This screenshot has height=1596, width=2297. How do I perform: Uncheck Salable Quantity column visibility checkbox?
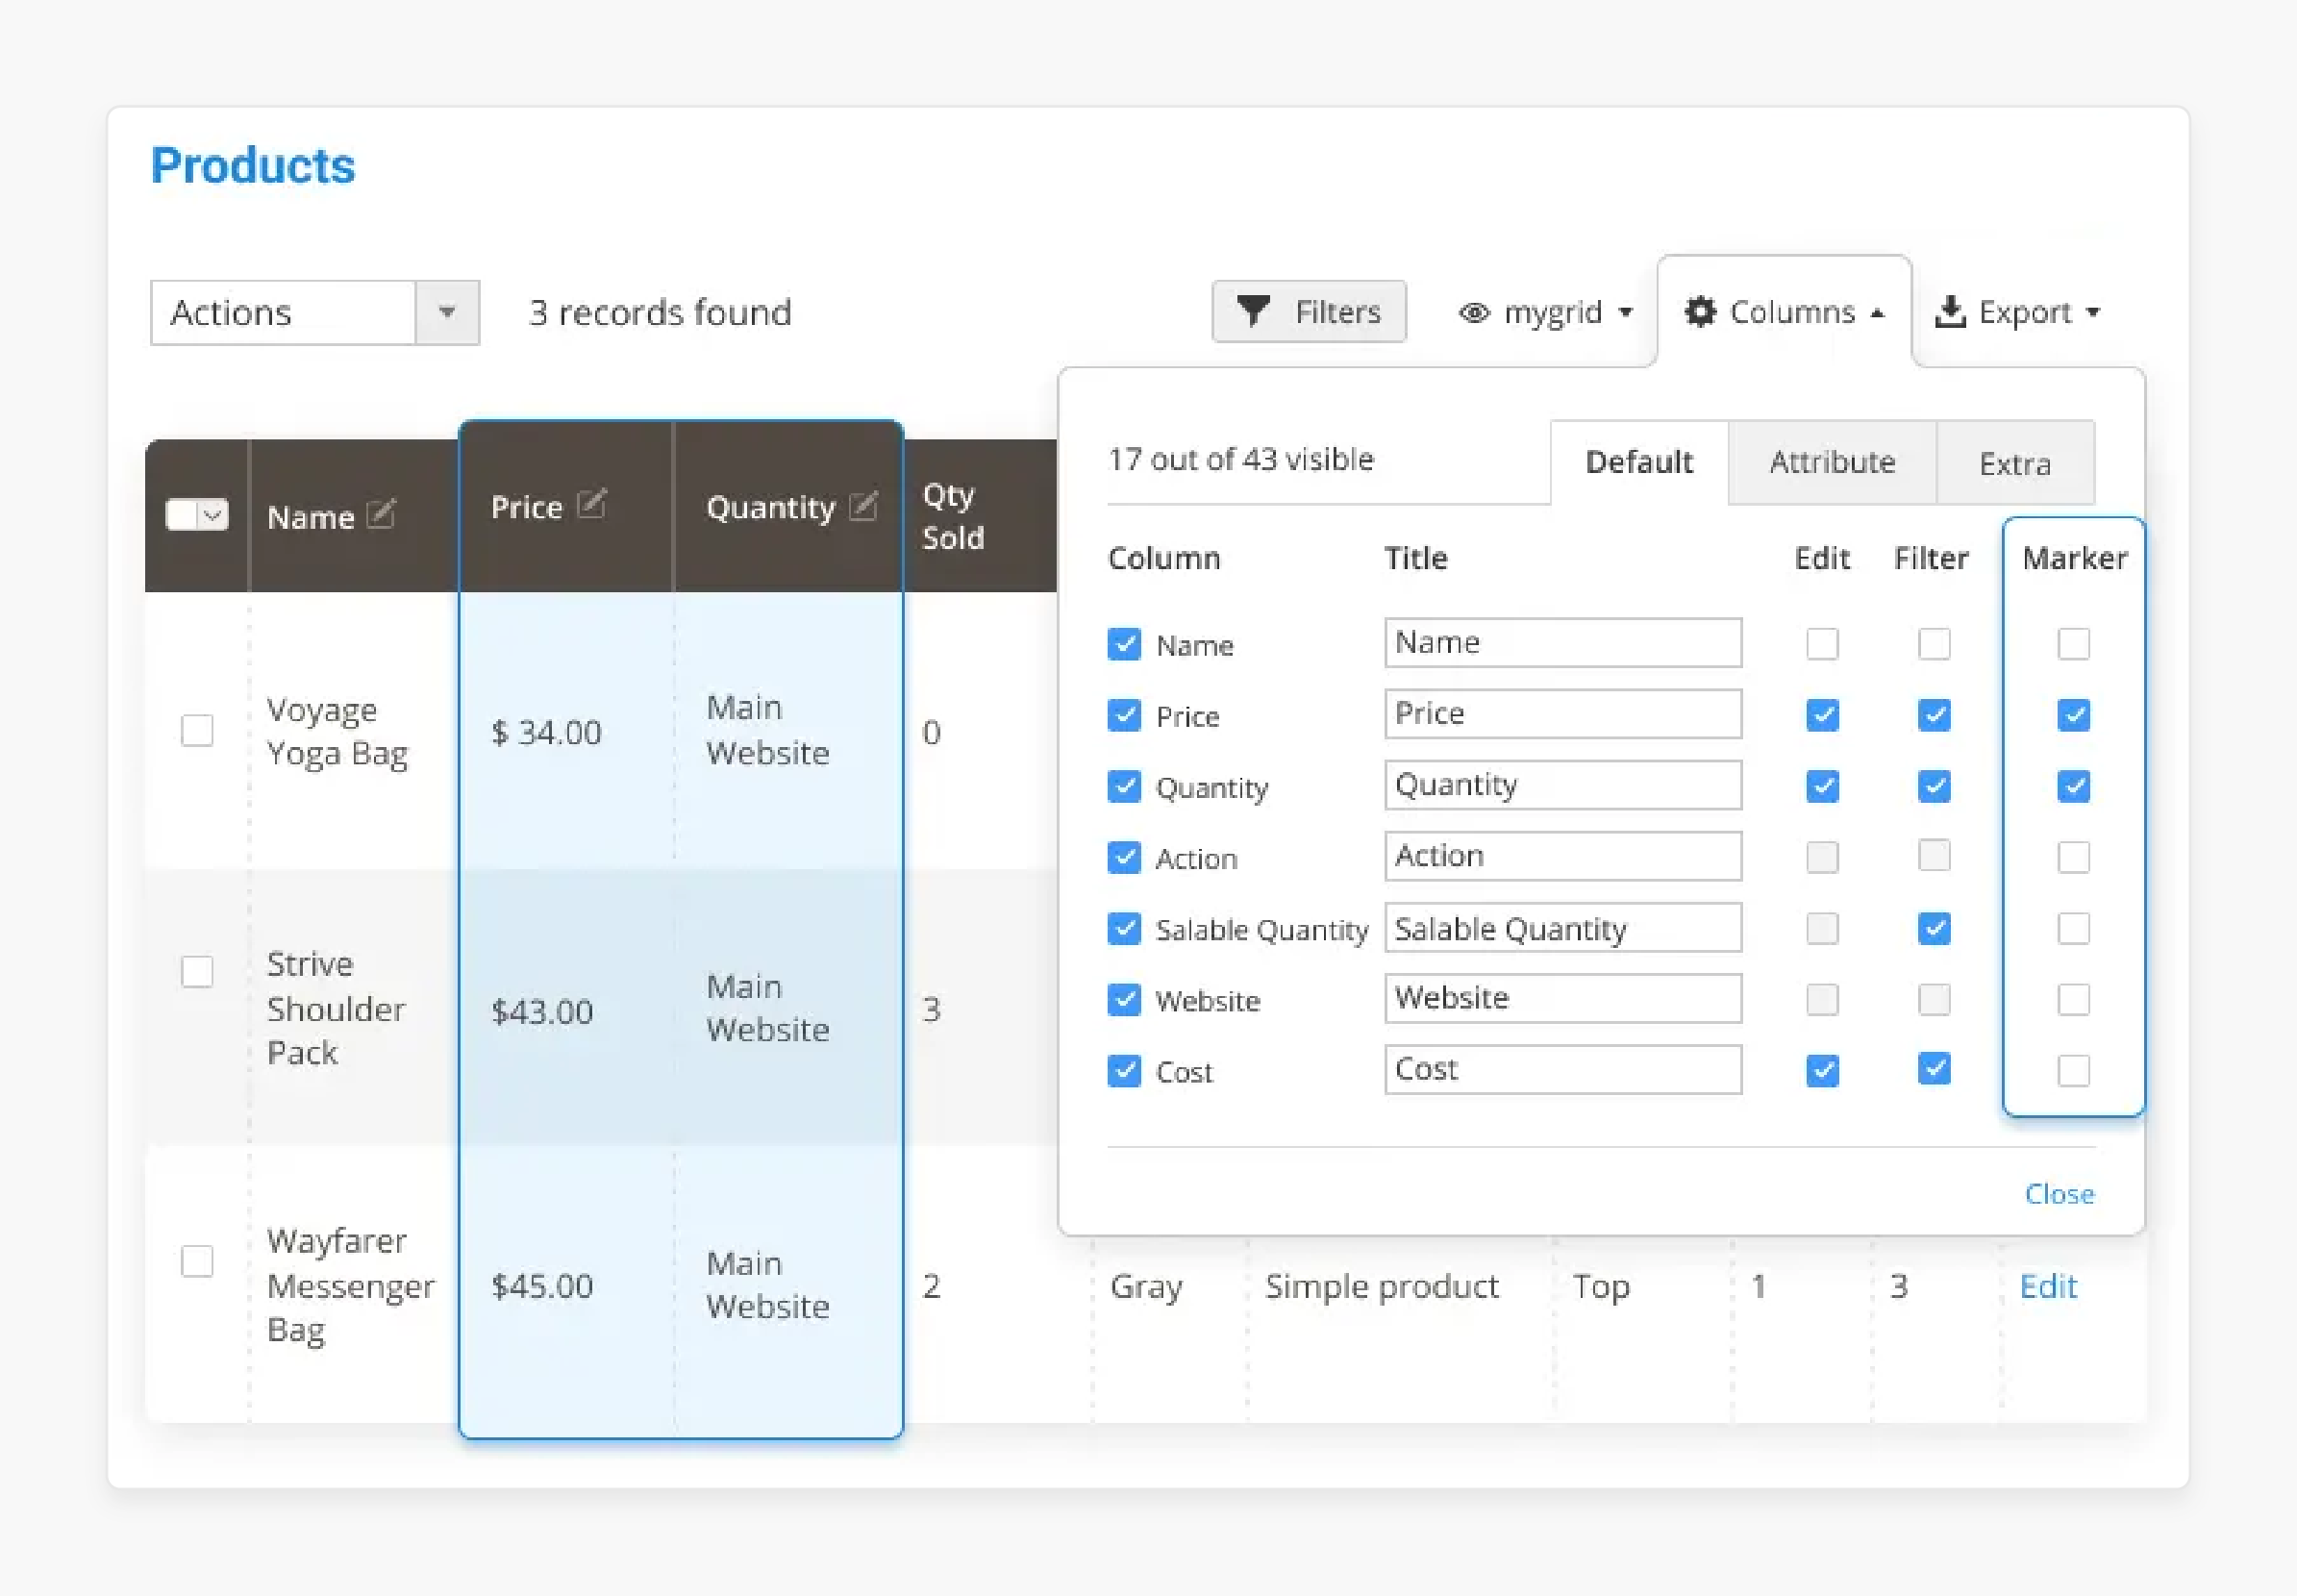coord(1124,928)
